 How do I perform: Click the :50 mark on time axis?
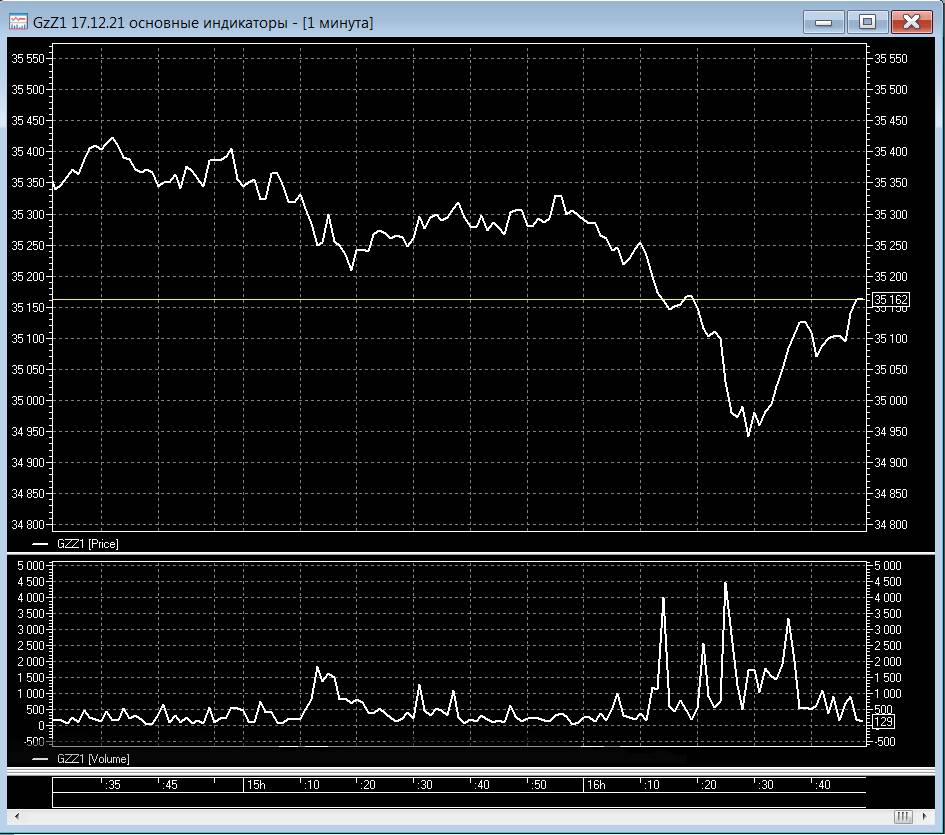point(538,785)
